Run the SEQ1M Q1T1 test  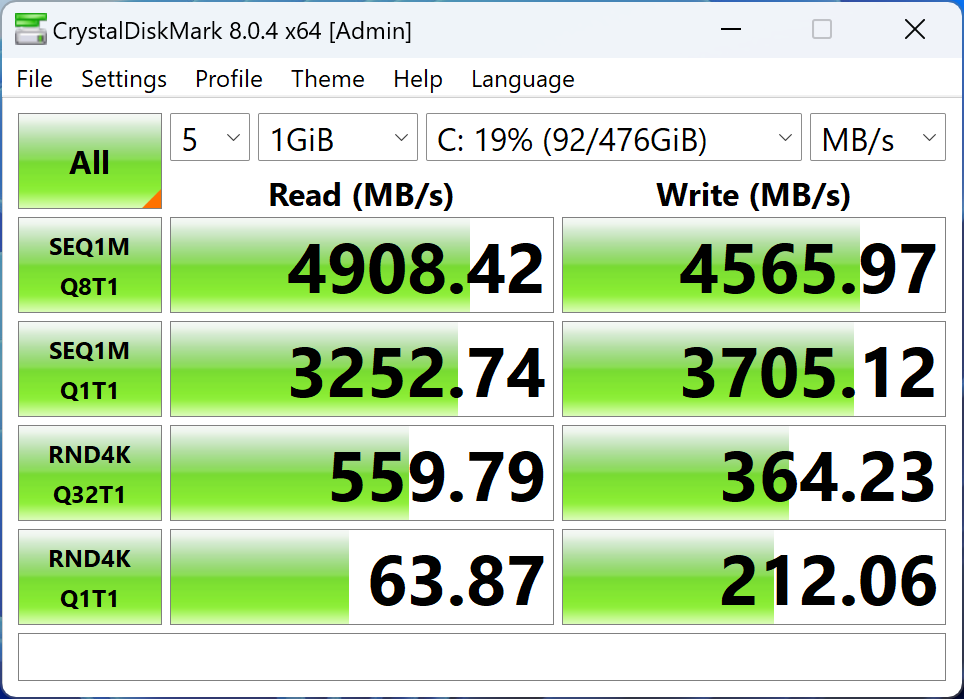[x=90, y=369]
